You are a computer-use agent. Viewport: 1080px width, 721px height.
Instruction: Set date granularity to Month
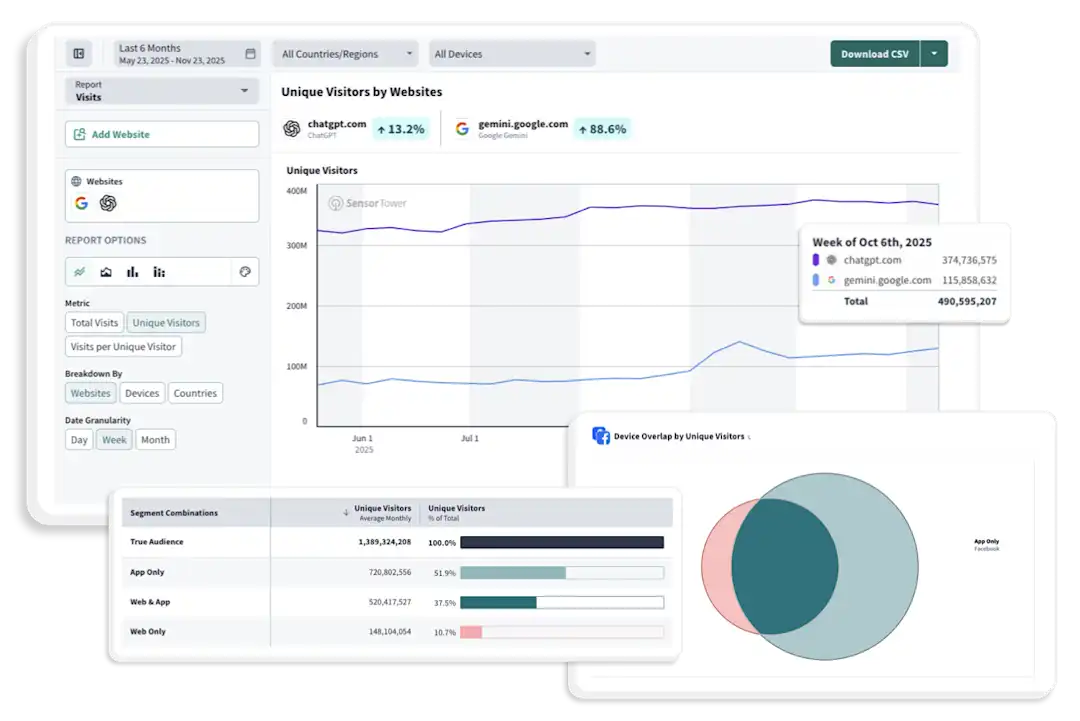(155, 439)
